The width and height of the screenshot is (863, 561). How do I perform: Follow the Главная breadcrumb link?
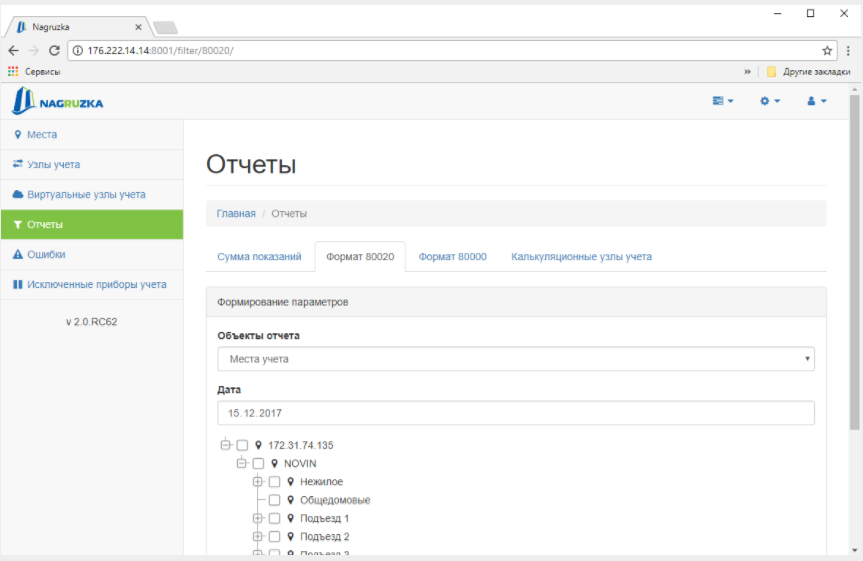coord(236,214)
